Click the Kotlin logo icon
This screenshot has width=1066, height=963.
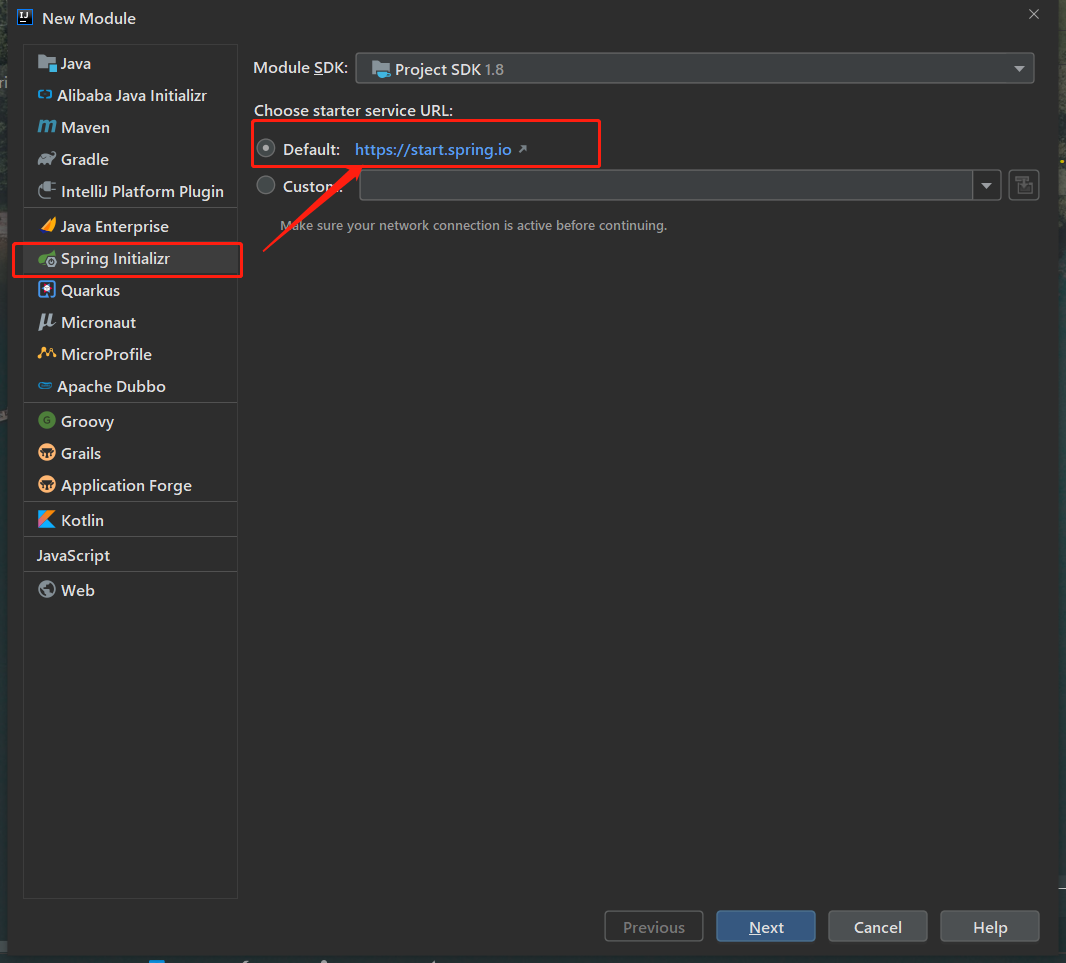pyautogui.click(x=47, y=520)
